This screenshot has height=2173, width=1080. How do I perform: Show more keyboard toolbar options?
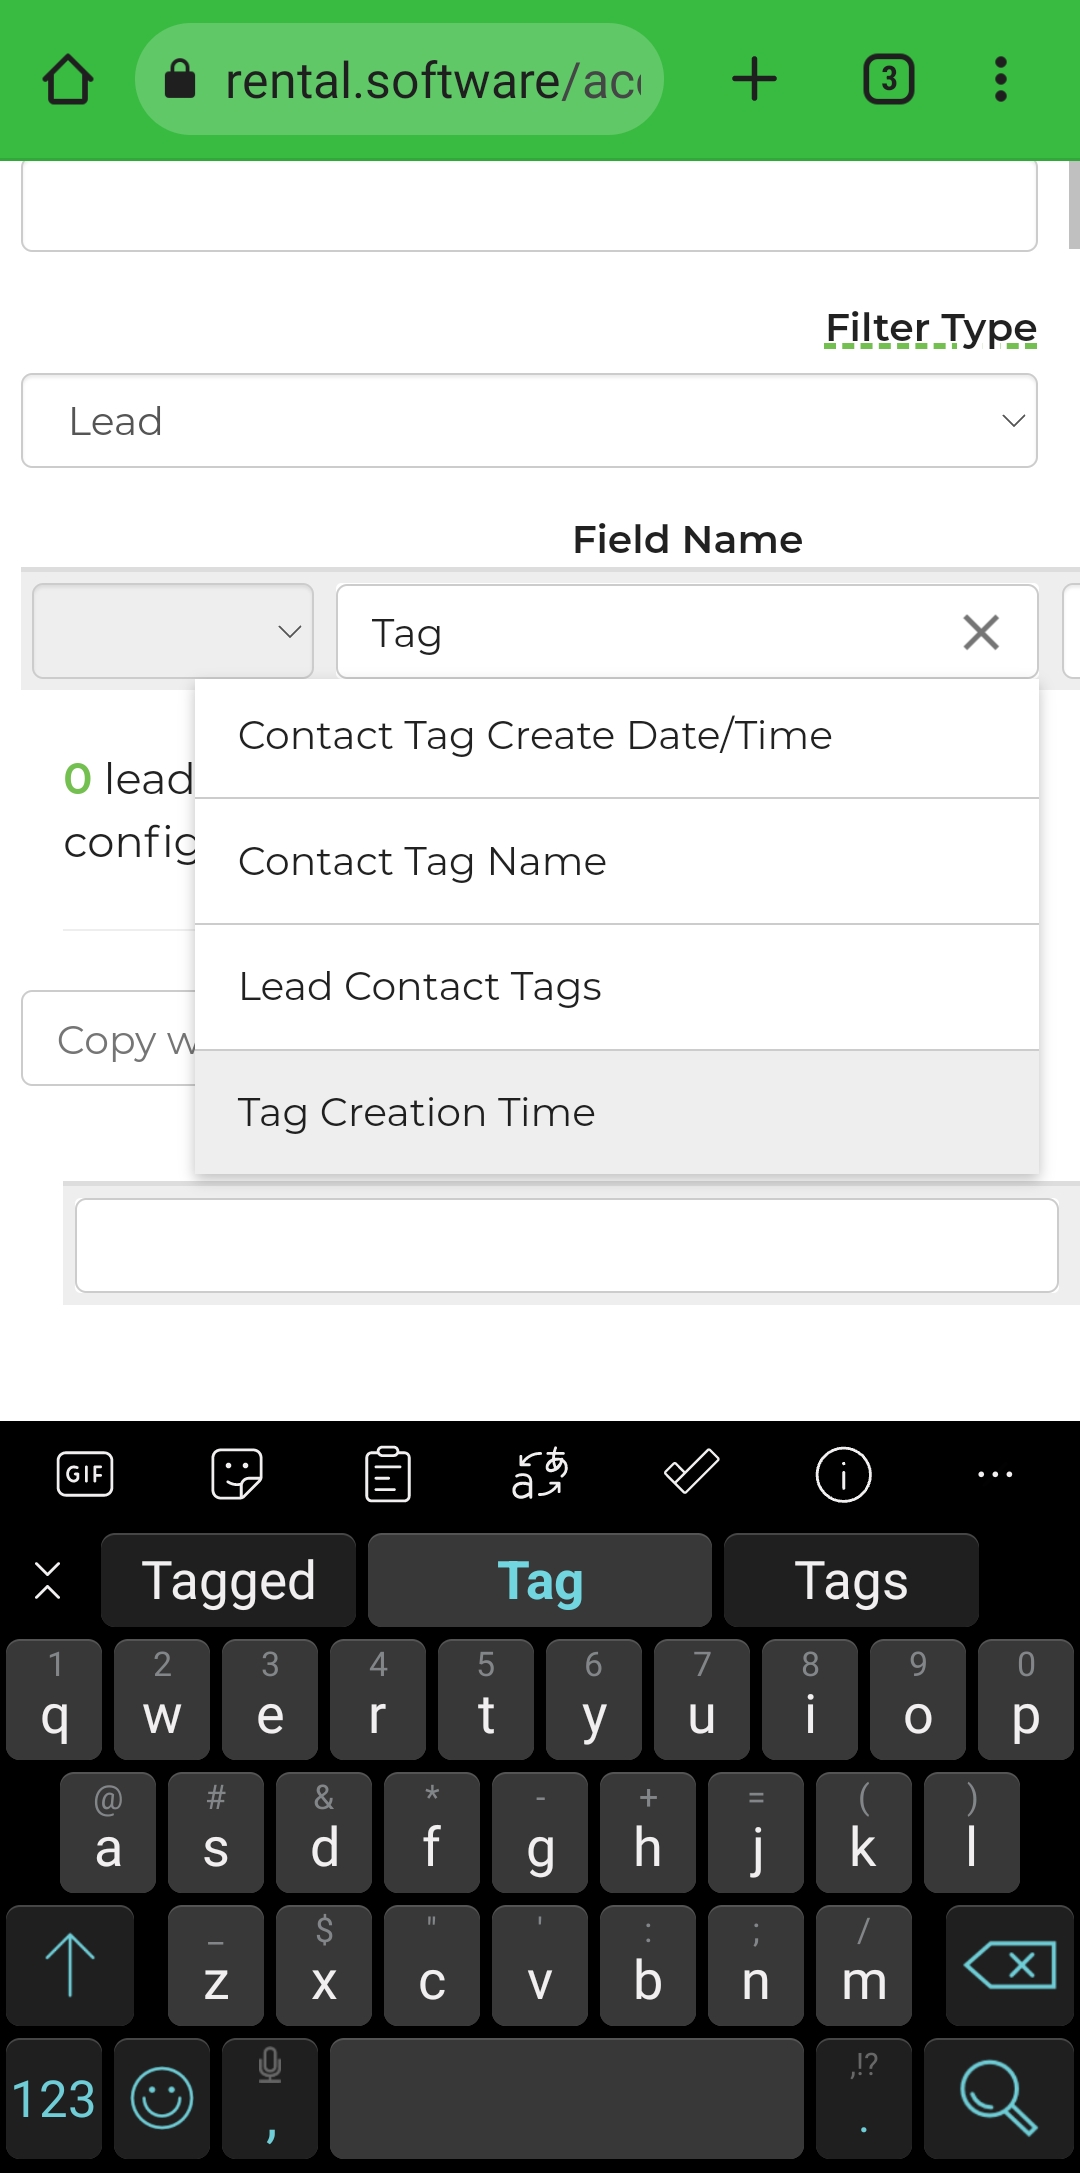[x=995, y=1474]
